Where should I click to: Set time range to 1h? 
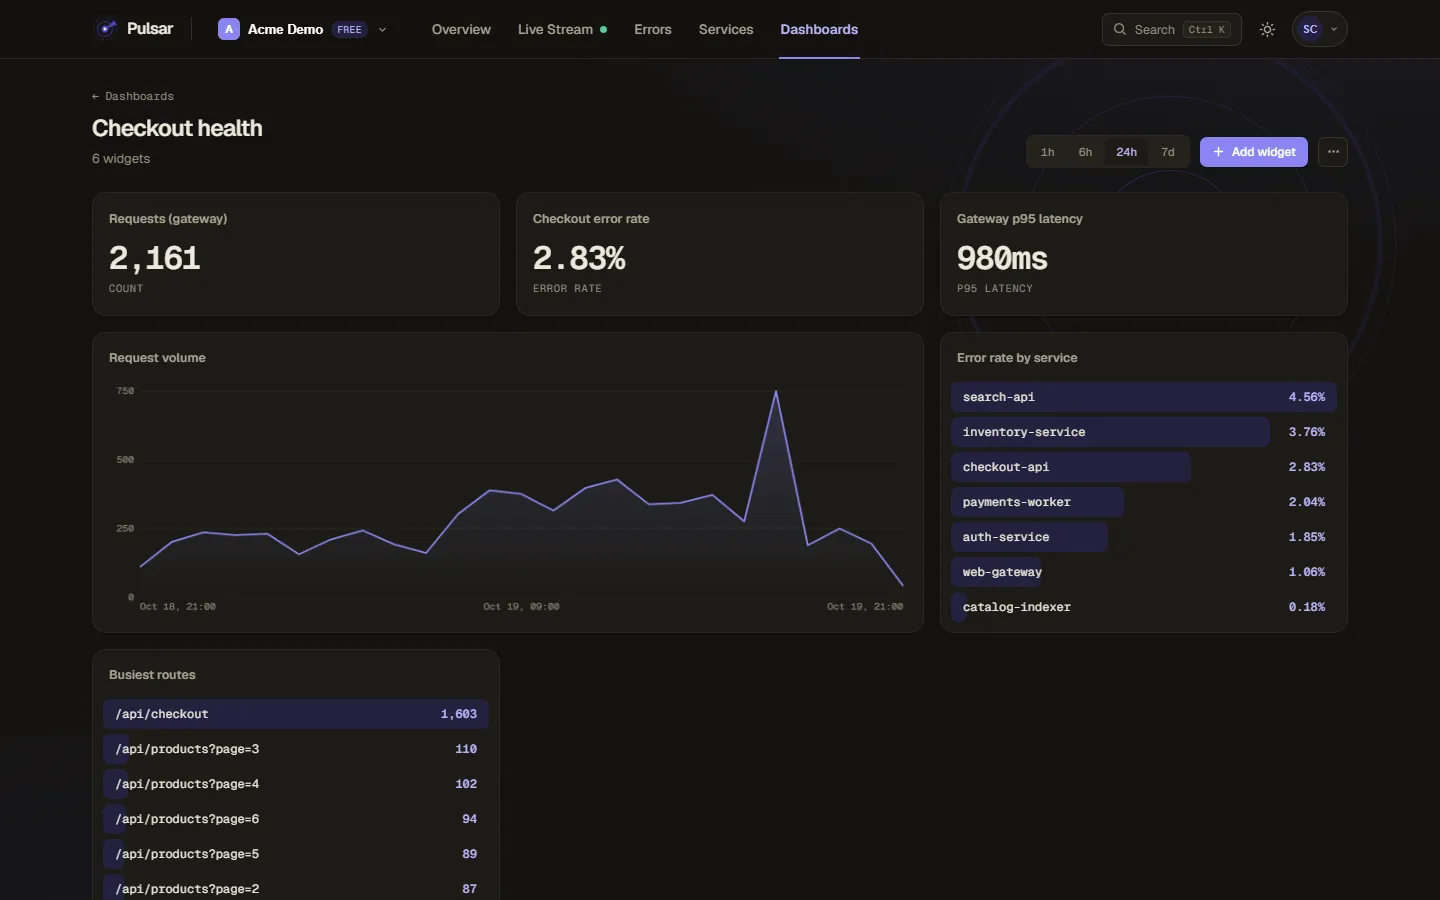[1047, 152]
